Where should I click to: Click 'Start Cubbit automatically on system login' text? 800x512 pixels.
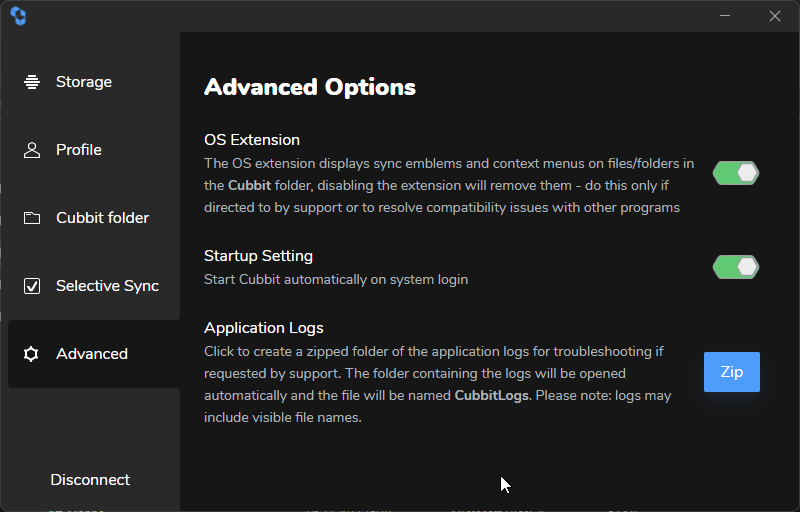pos(336,279)
